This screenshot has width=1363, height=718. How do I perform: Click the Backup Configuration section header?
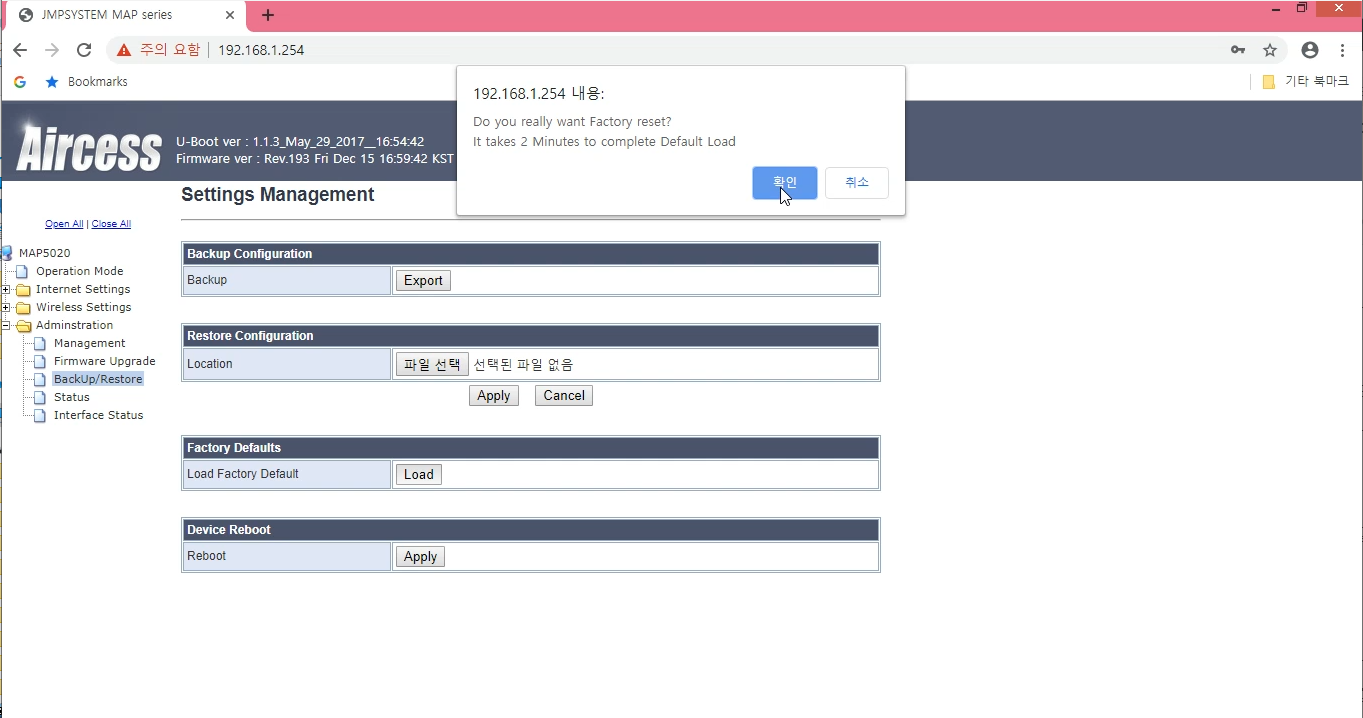(x=531, y=254)
